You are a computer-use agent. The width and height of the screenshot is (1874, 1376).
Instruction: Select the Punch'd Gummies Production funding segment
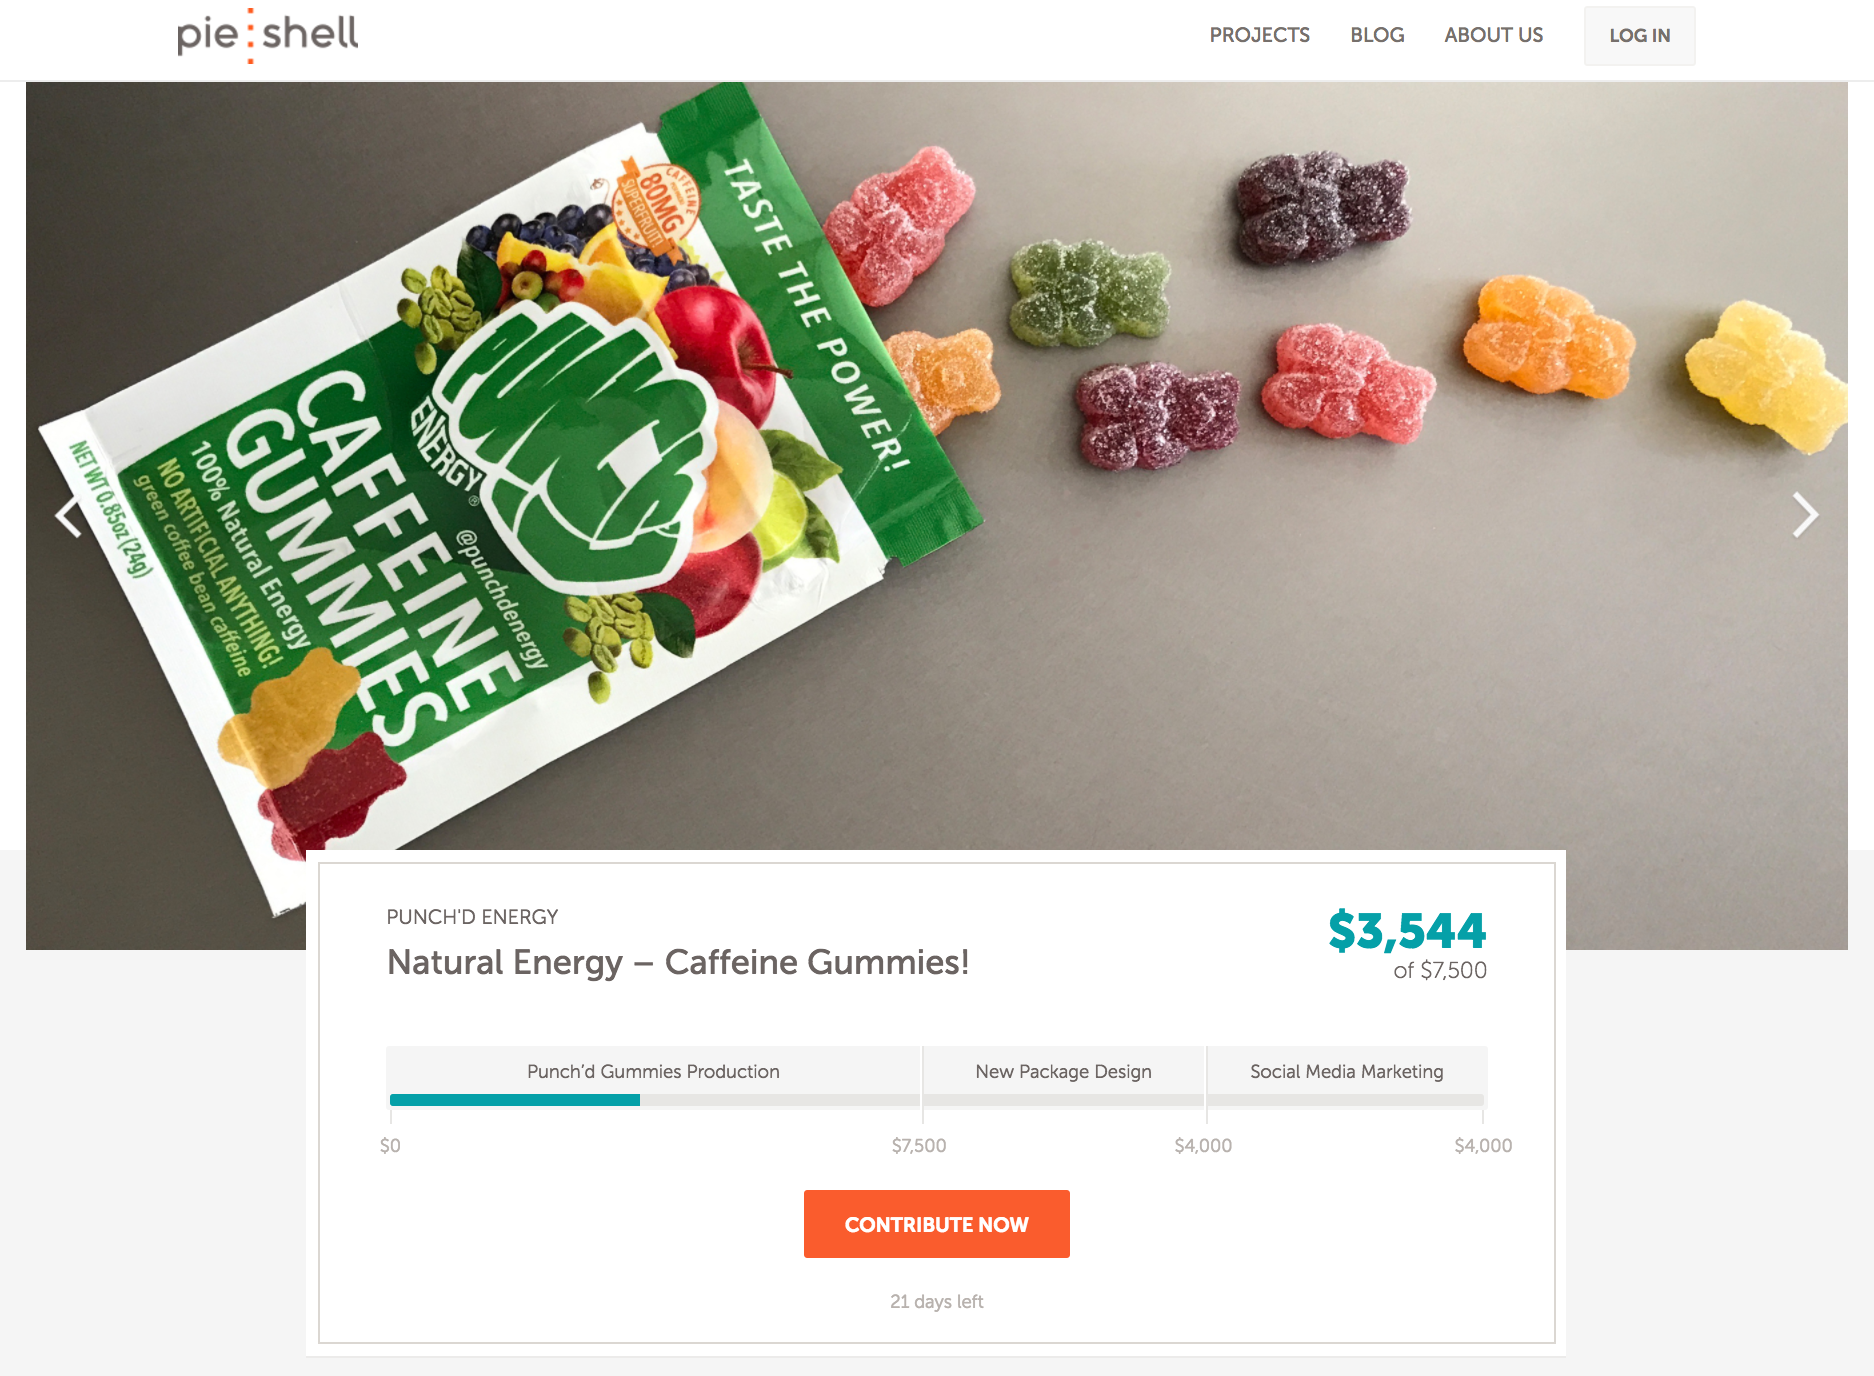653,1071
